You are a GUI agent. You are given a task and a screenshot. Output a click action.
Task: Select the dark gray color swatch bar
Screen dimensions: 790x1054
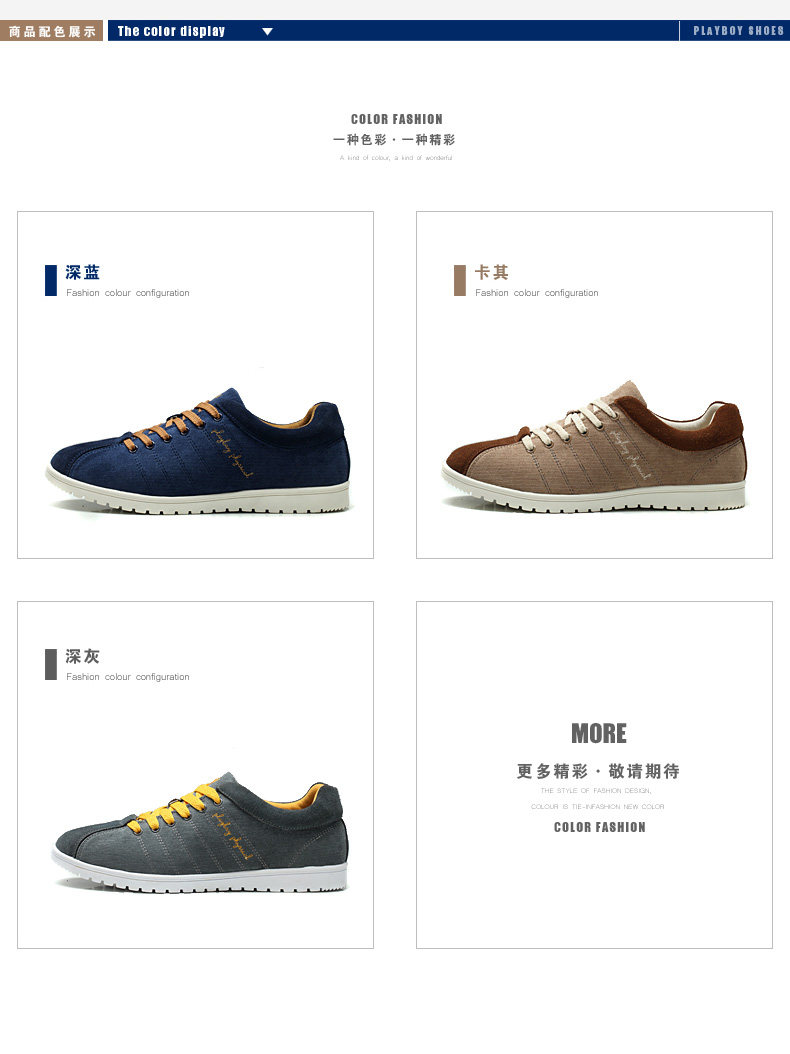[x=50, y=664]
